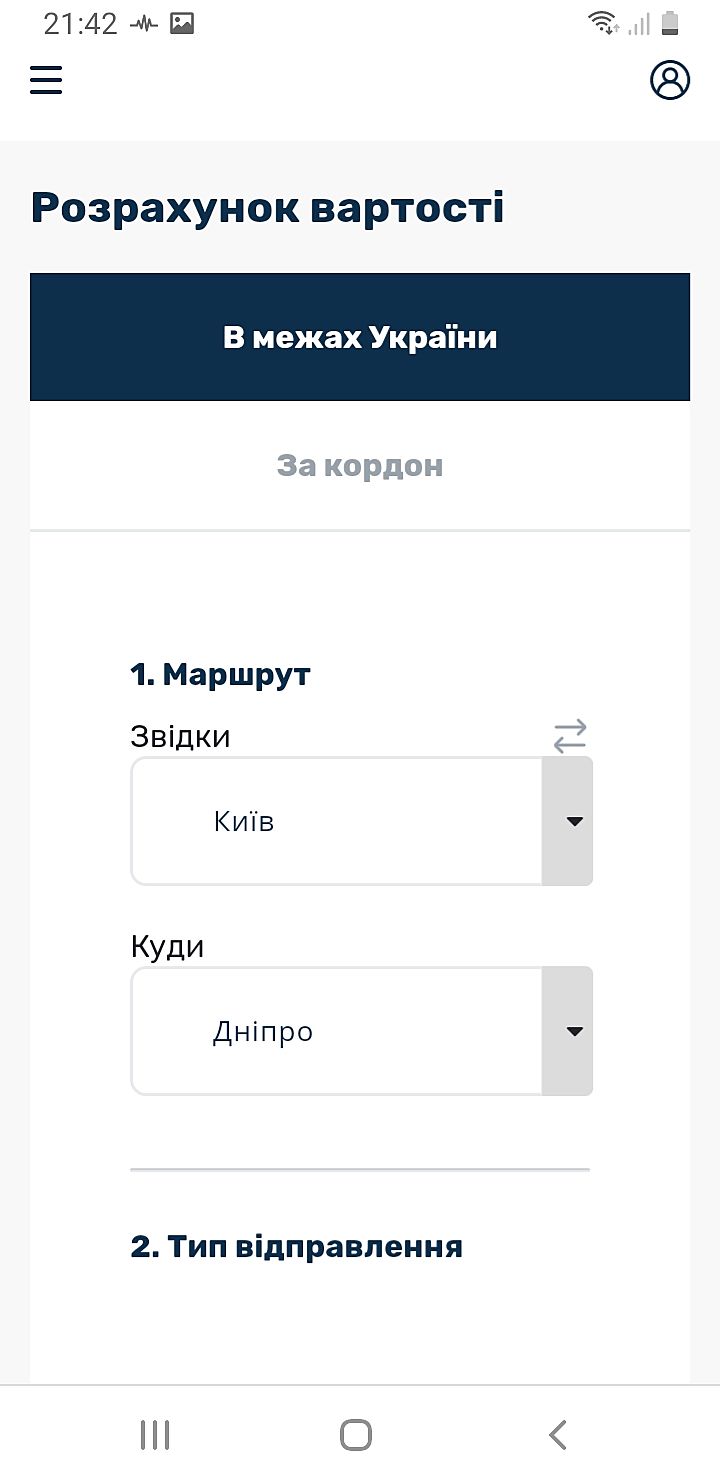Select the Київ origin city field
The width and height of the screenshot is (720, 1480).
[336, 821]
